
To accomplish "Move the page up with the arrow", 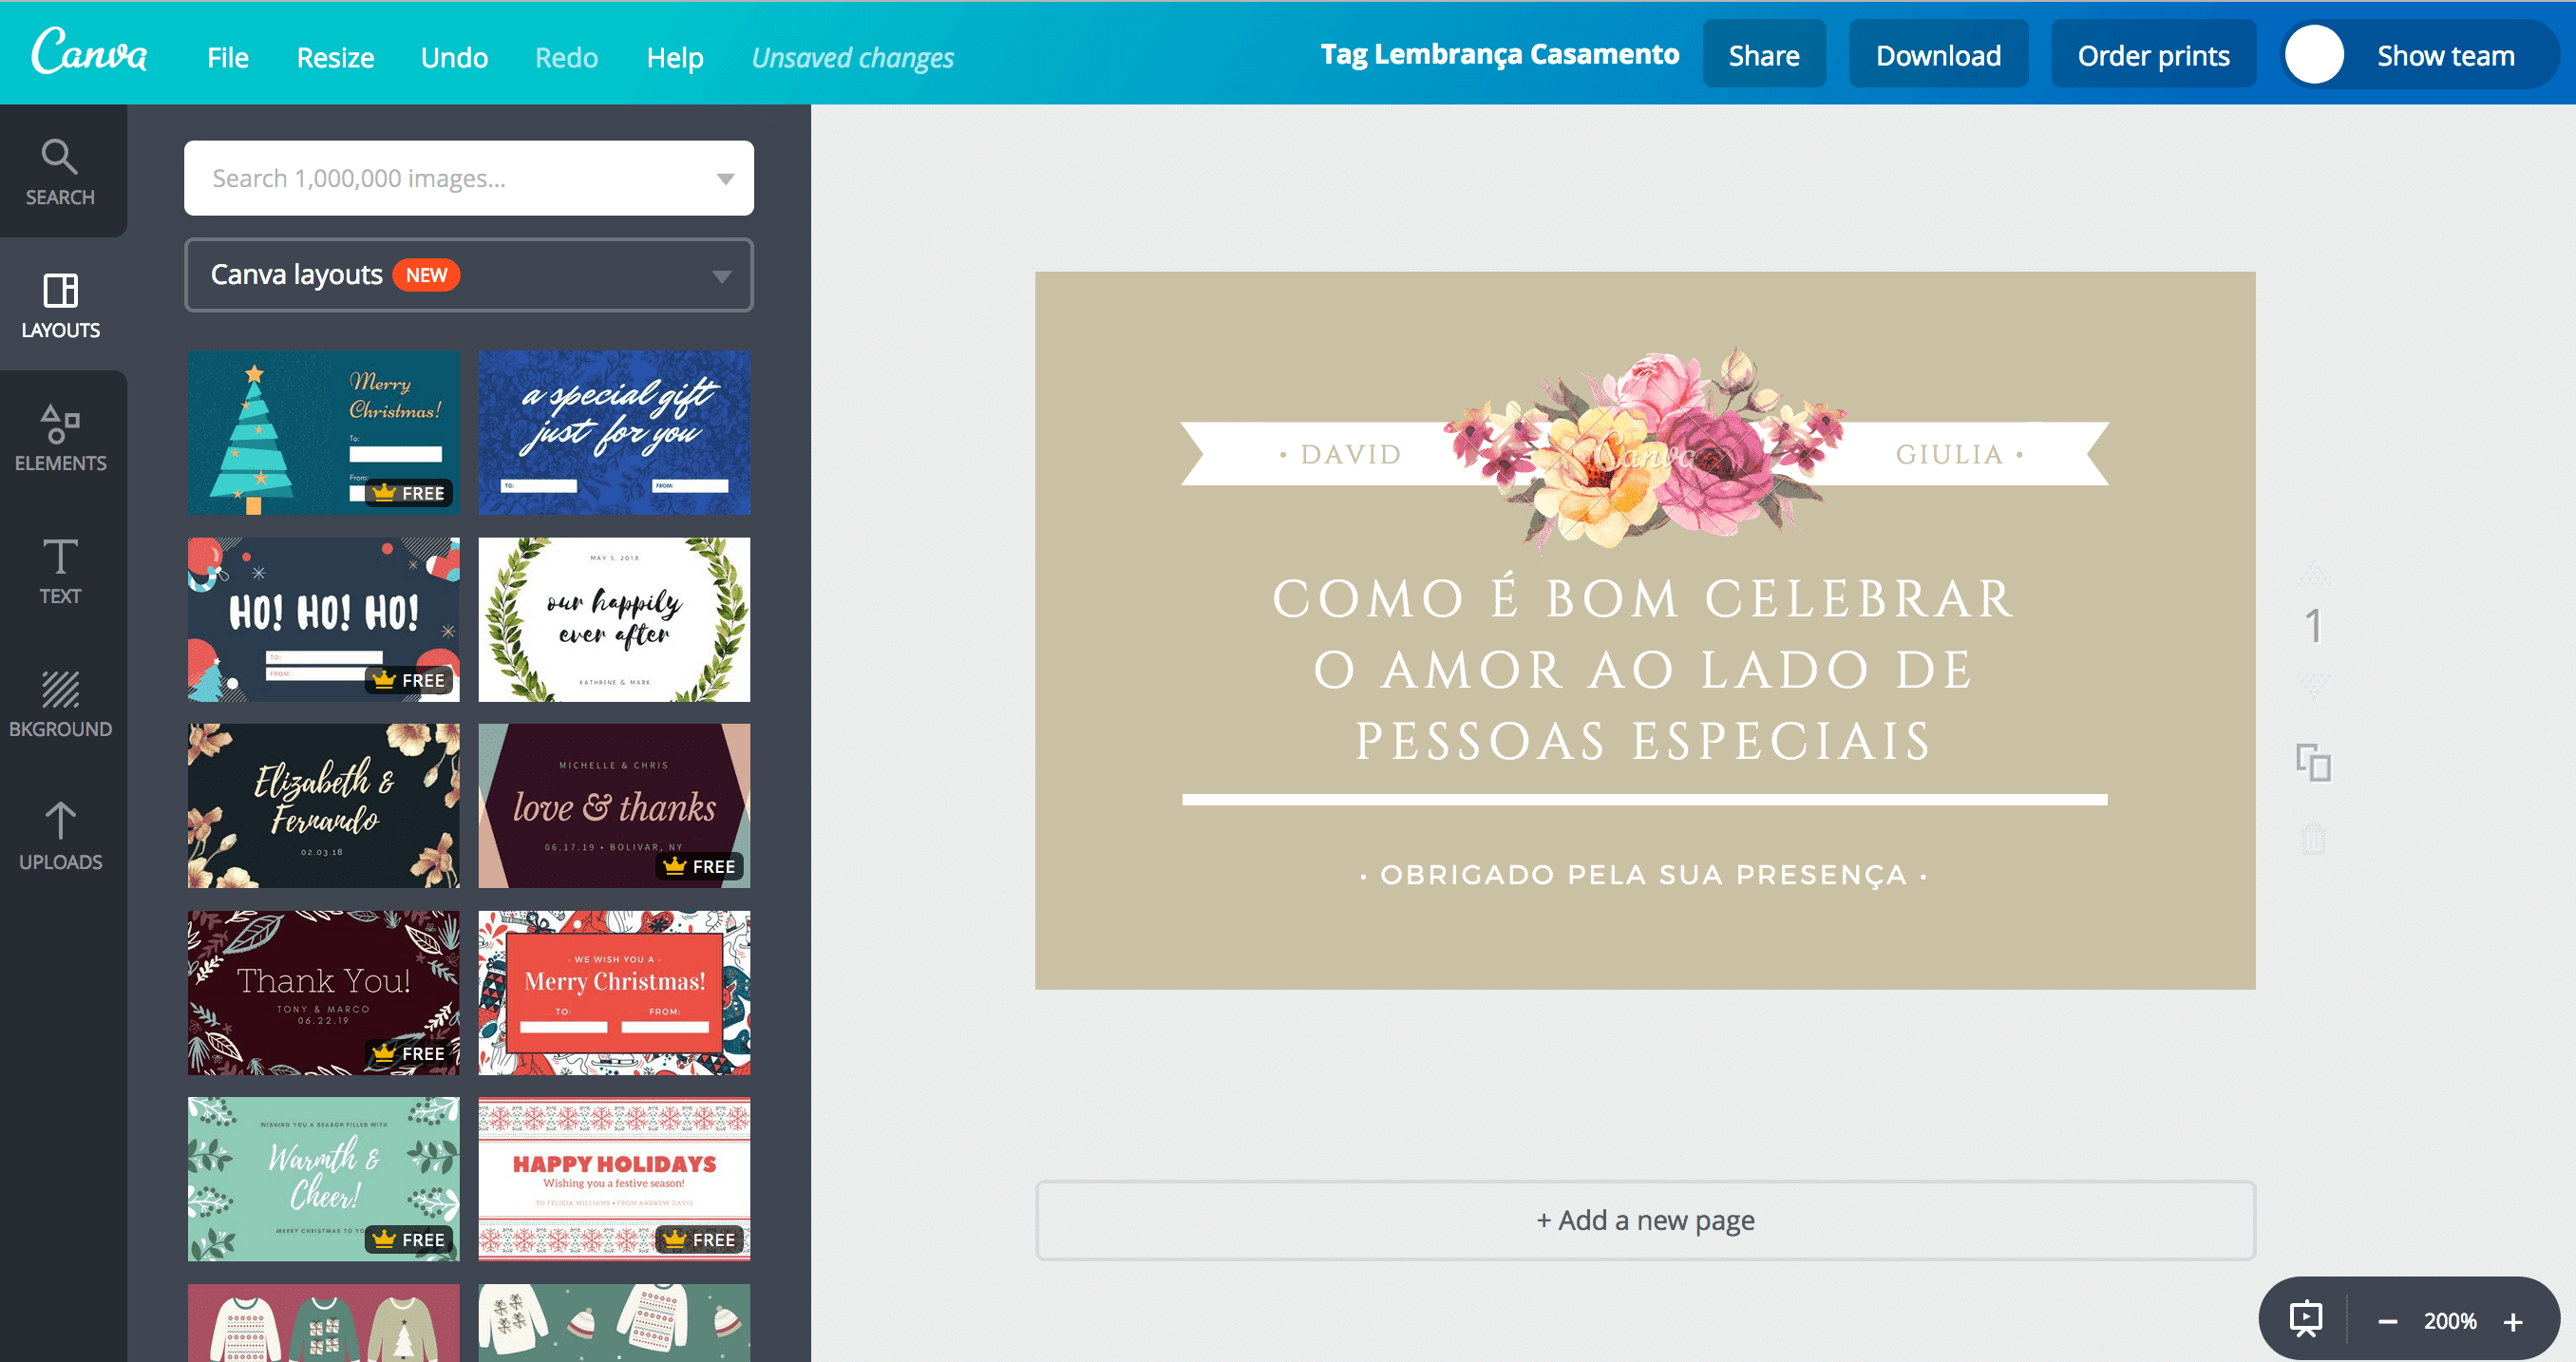I will (2313, 574).
